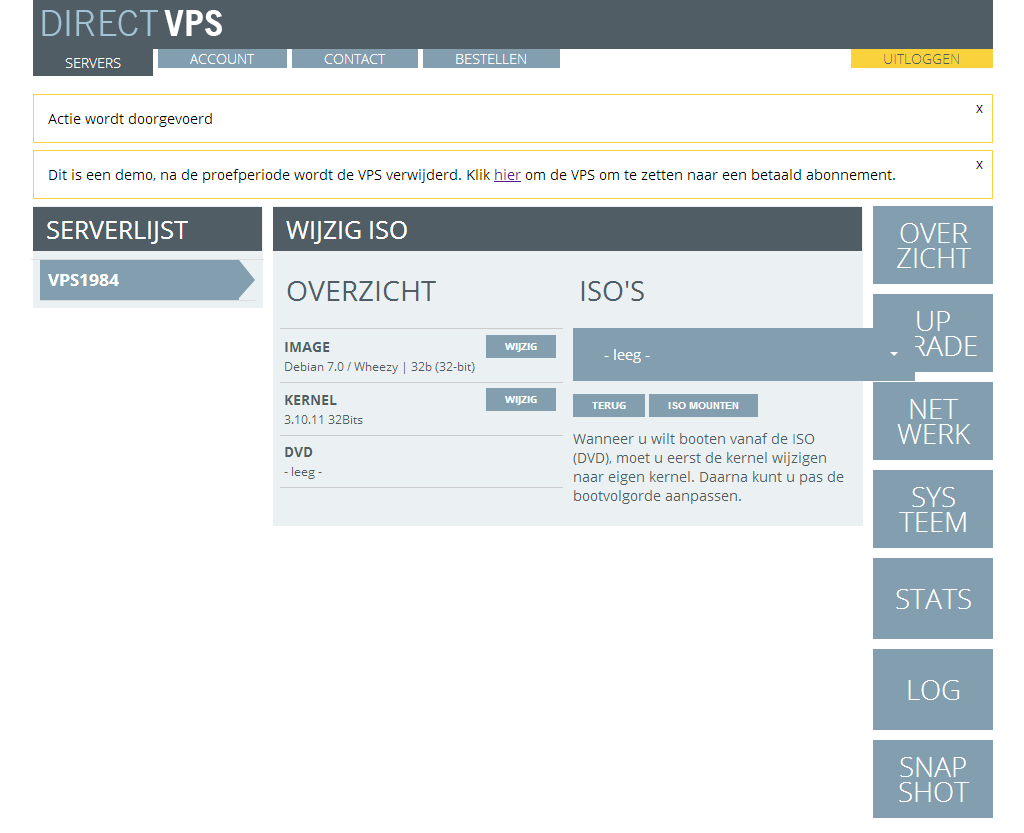Dismiss the 'Actie wordt doorgevoerd' notification

979,108
